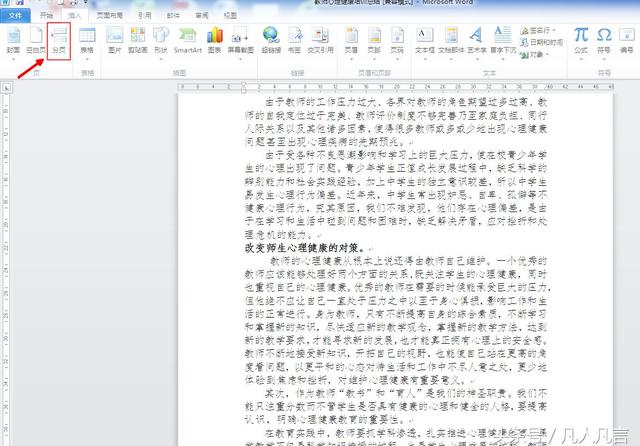The width and height of the screenshot is (640, 446).
Task: Add a hyperlink with 超链接
Action: pyautogui.click(x=271, y=41)
